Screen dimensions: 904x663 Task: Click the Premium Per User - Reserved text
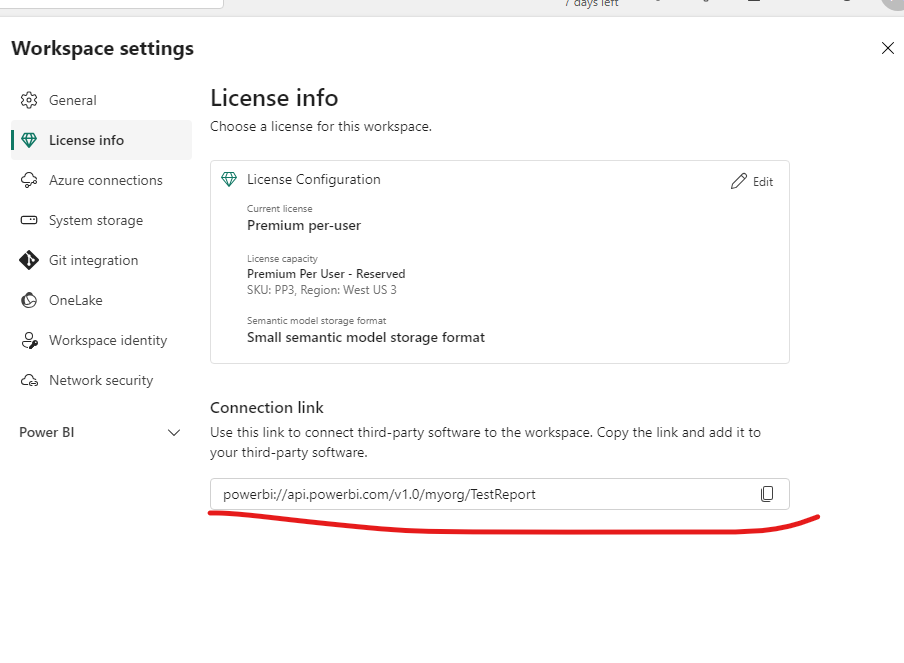click(326, 274)
